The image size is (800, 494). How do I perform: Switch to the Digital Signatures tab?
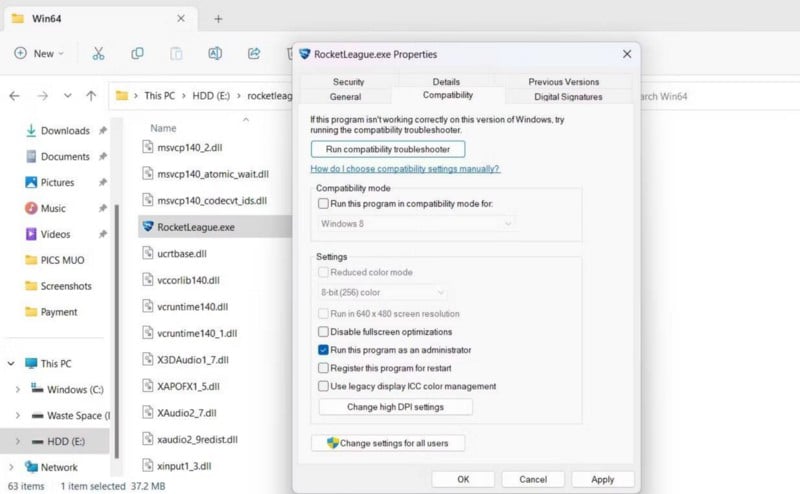[568, 97]
